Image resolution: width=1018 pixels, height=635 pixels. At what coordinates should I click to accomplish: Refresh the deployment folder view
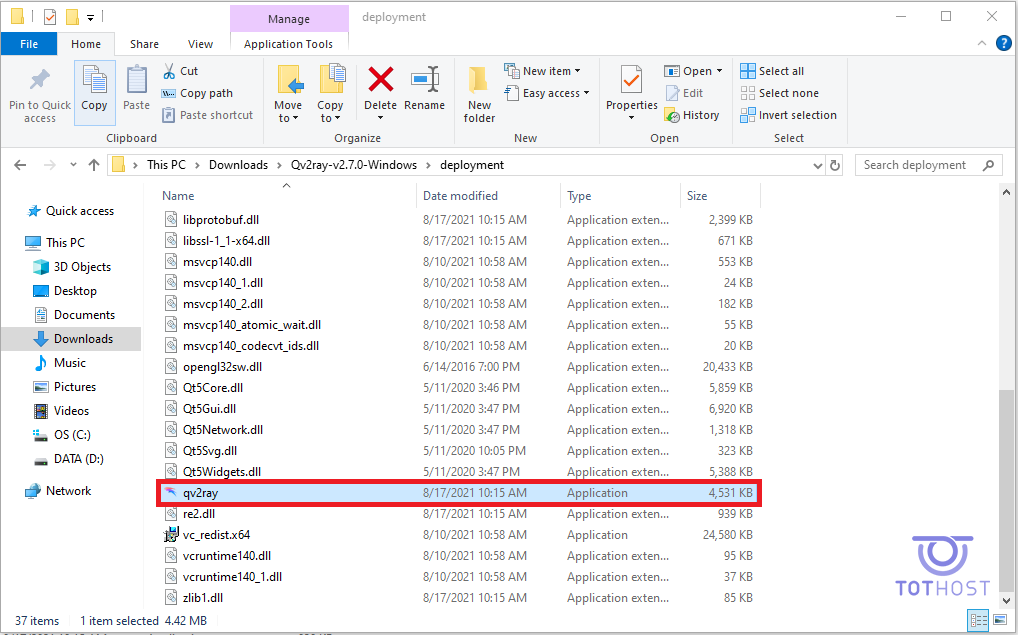pos(835,165)
